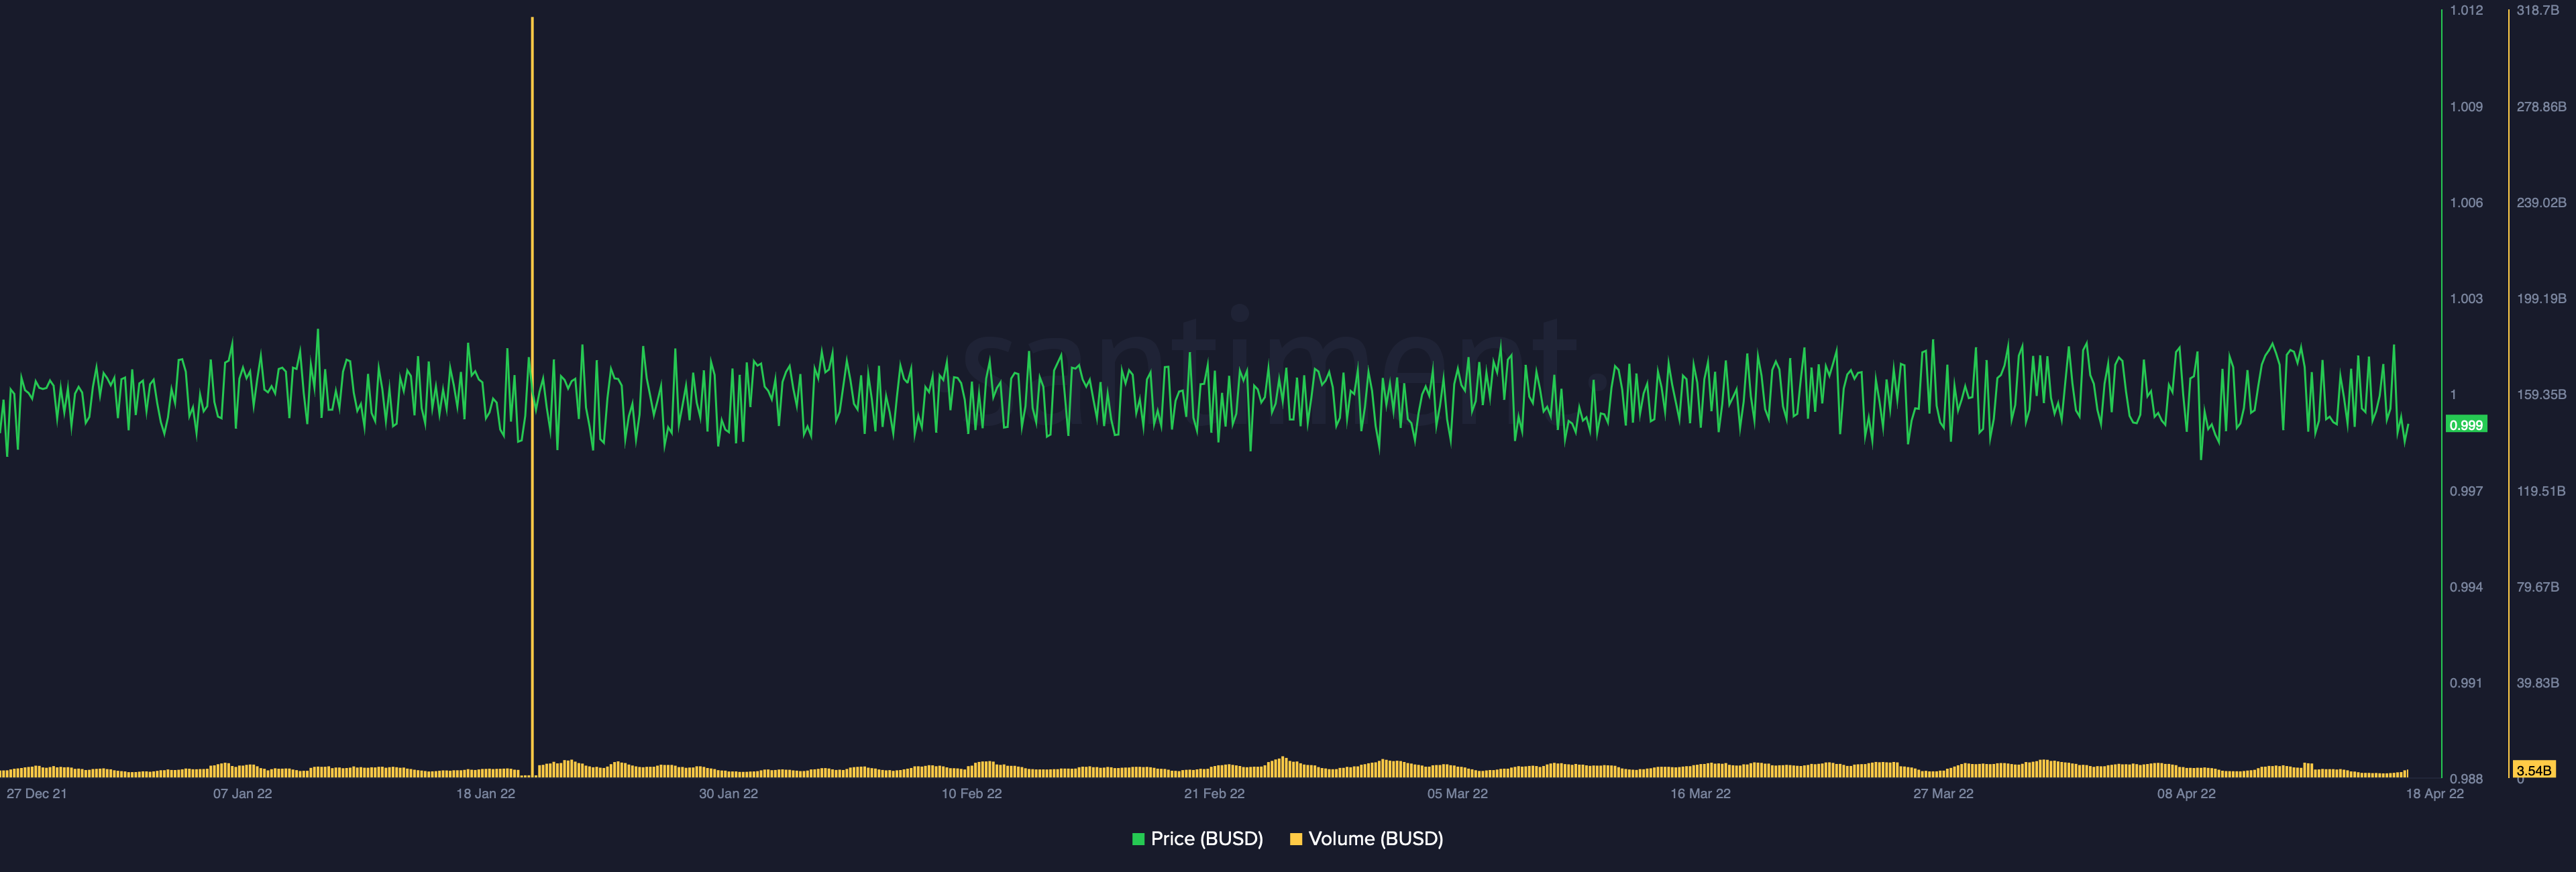Click the yellow Volume (BUSD) legend square
Image resolution: width=2576 pixels, height=872 pixels.
pos(1296,839)
